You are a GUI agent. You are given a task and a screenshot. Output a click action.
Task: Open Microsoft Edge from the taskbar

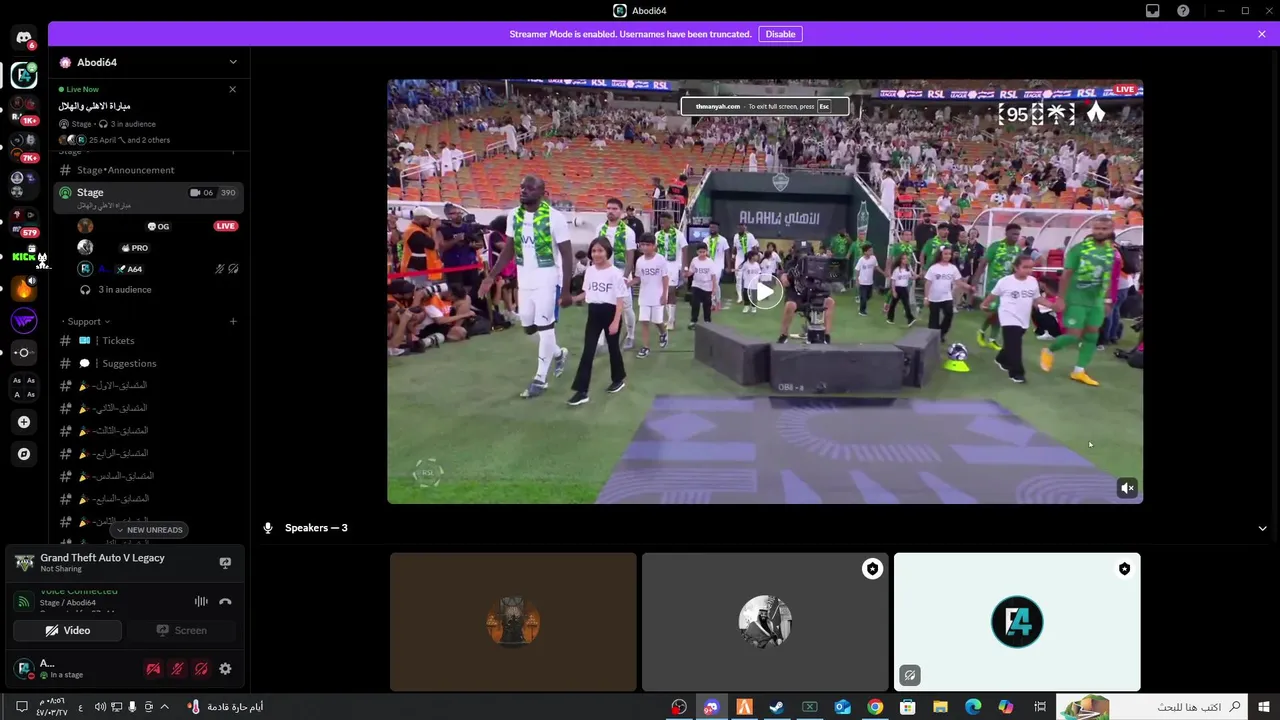(x=973, y=707)
